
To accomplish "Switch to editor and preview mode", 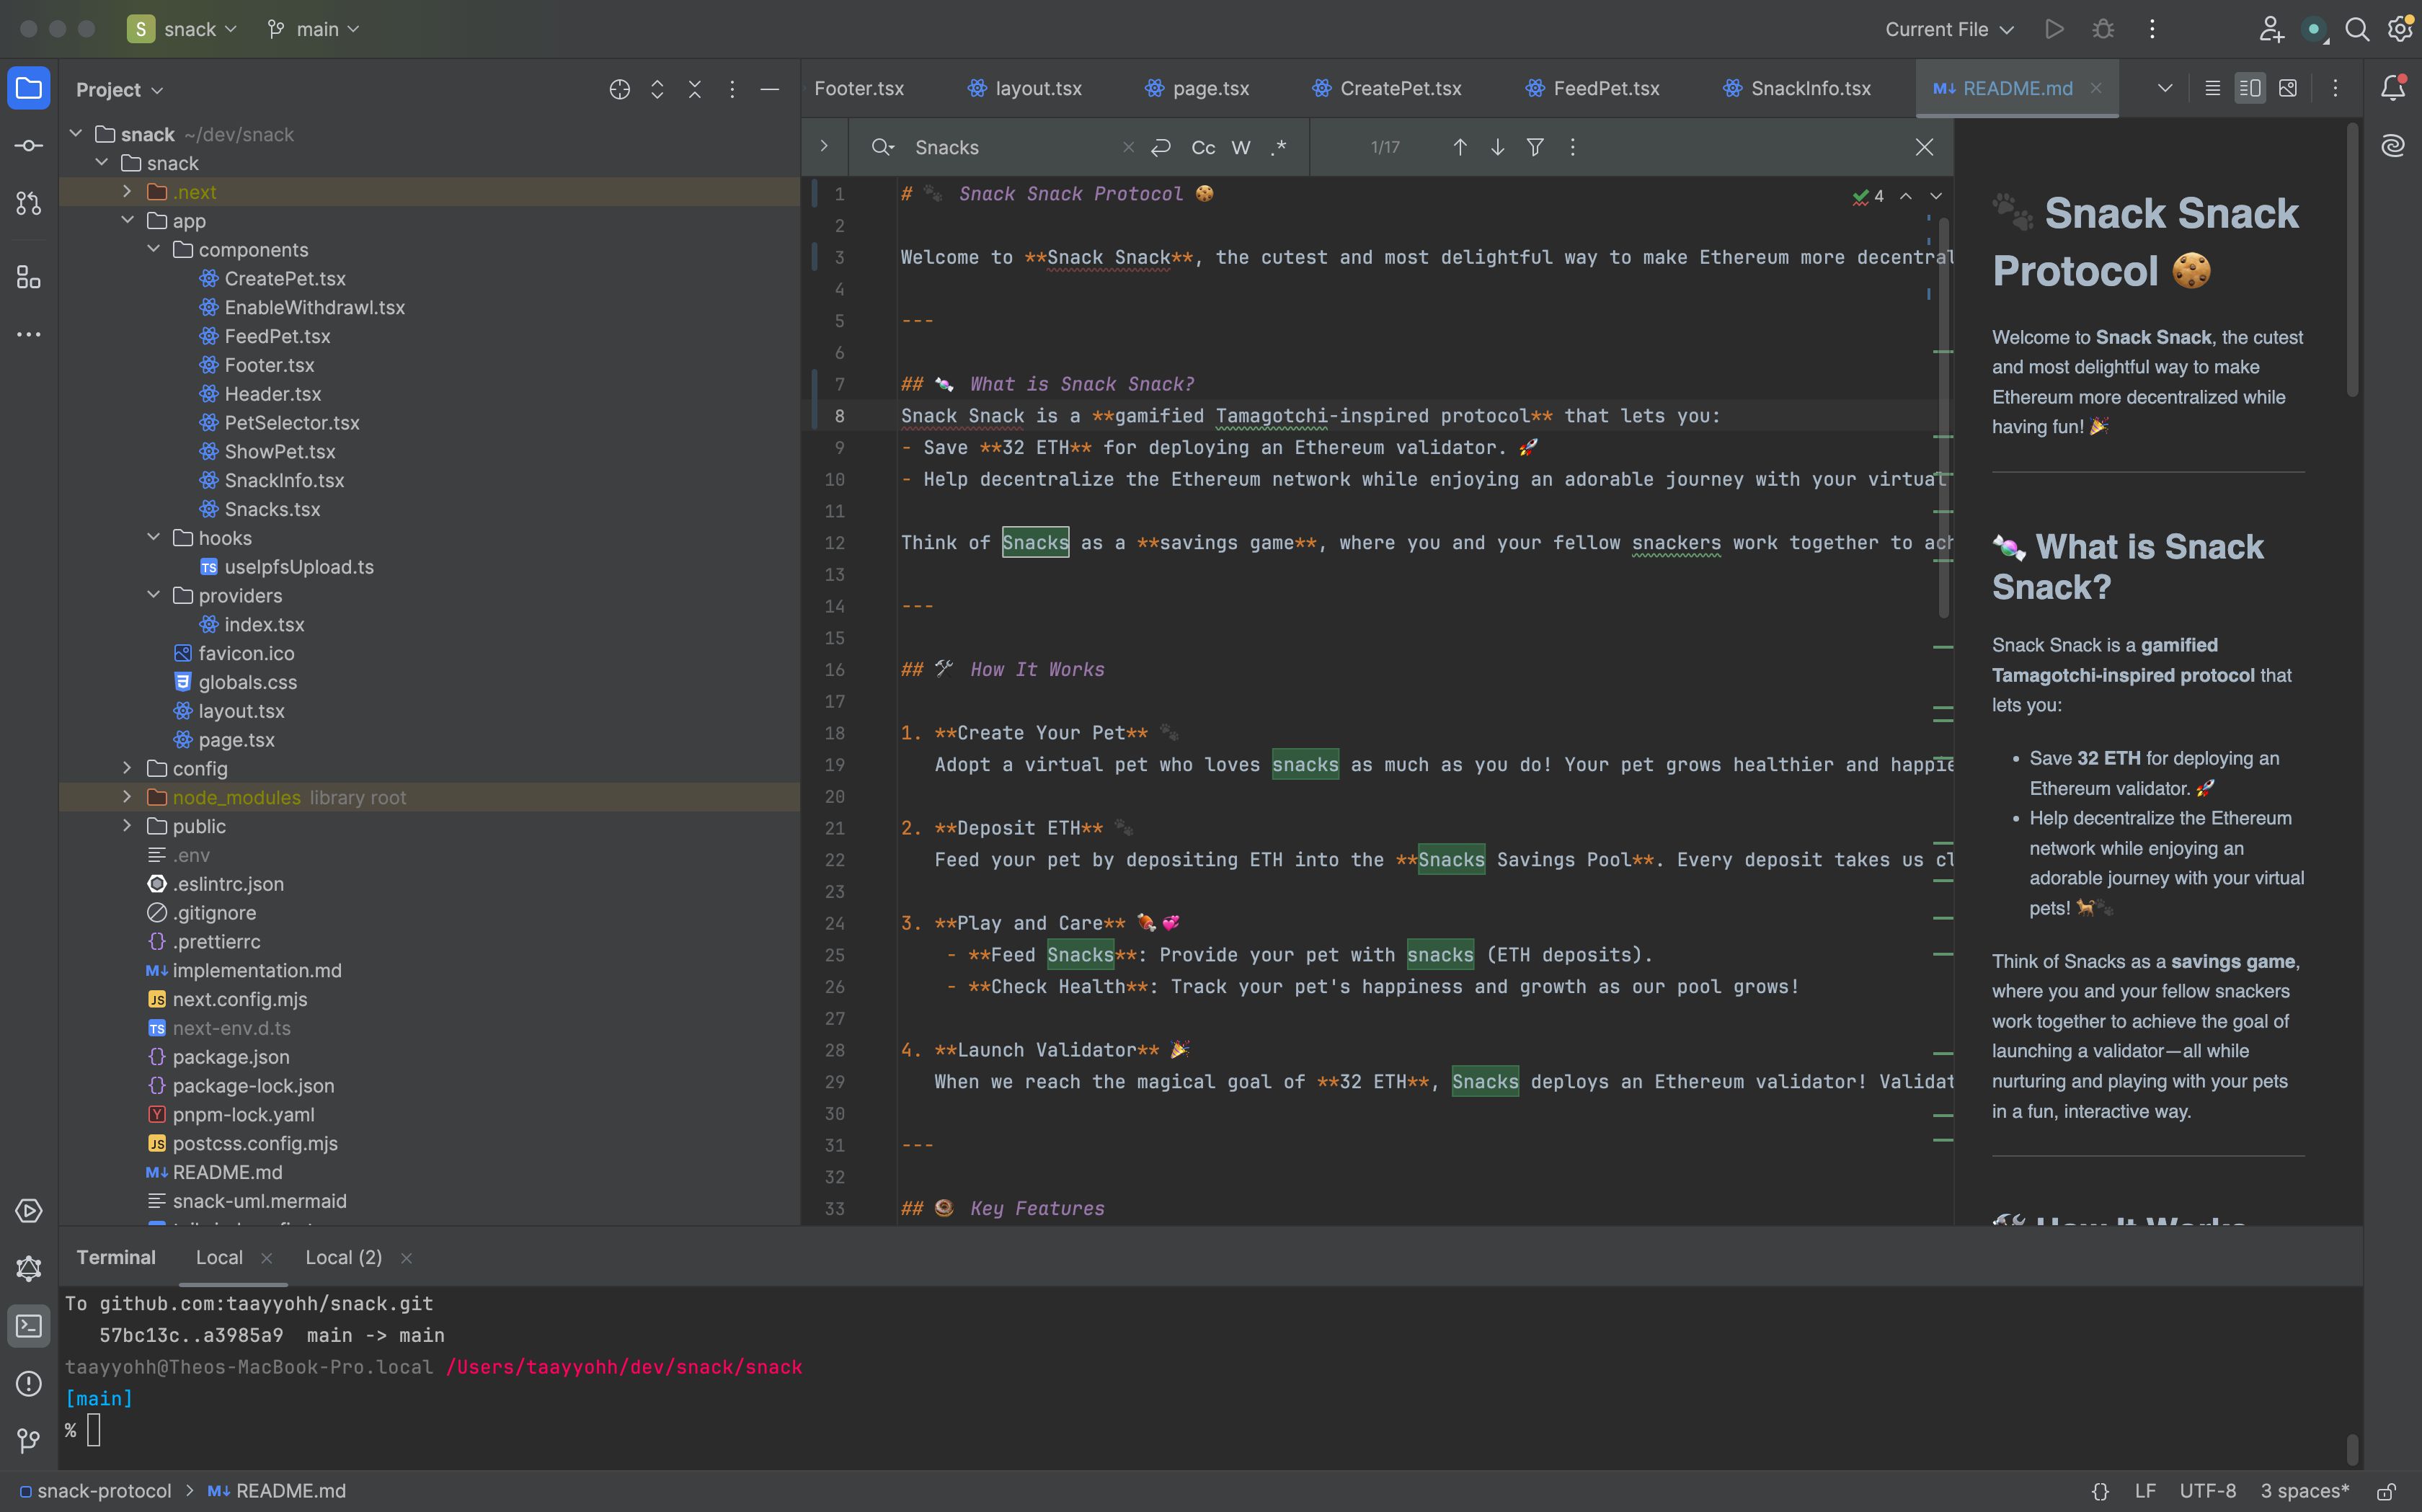I will tap(2250, 88).
